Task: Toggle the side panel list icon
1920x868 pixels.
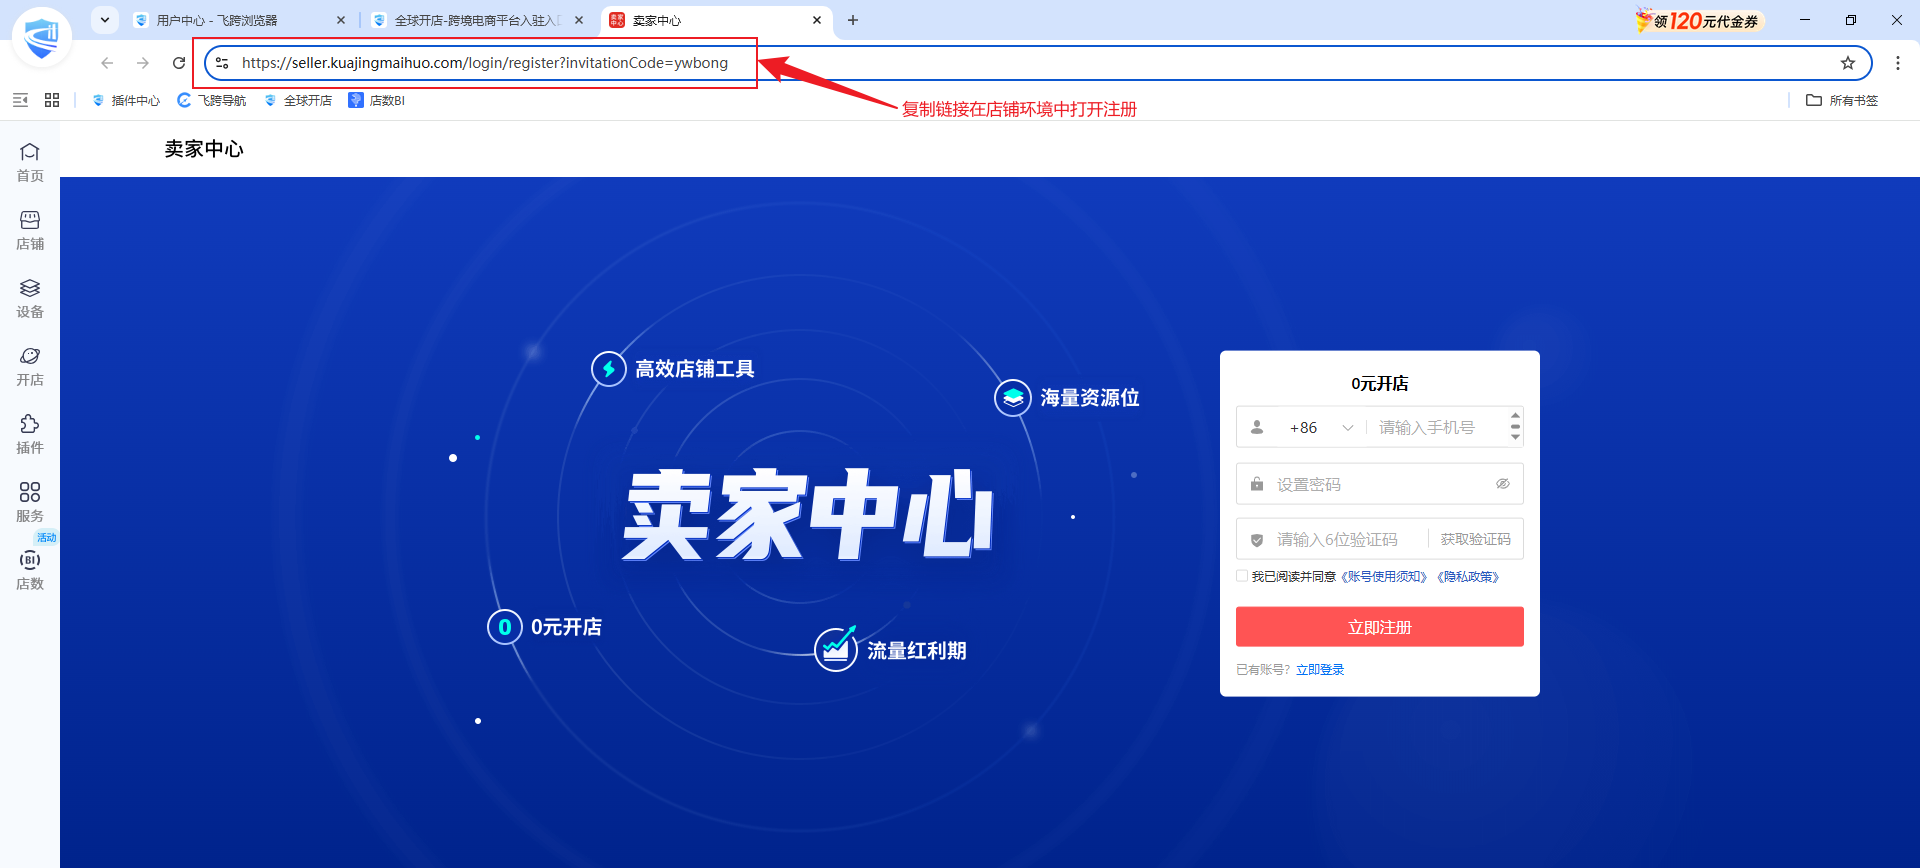Action: (x=20, y=100)
